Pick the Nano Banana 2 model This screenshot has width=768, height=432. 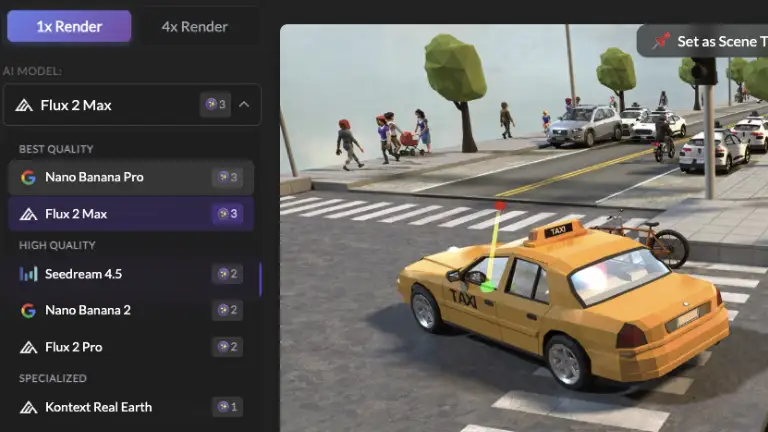pyautogui.click(x=131, y=310)
